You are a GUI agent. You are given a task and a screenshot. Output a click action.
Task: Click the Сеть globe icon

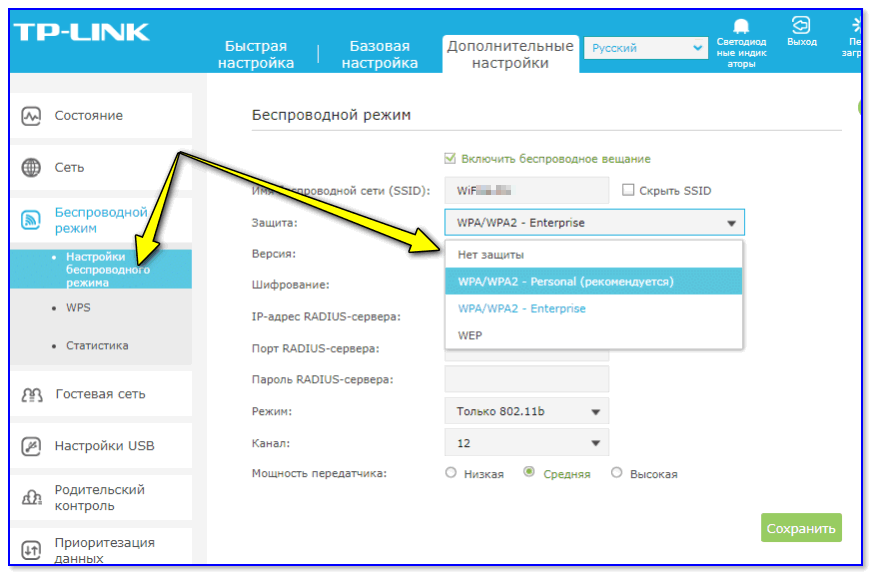[x=31, y=167]
